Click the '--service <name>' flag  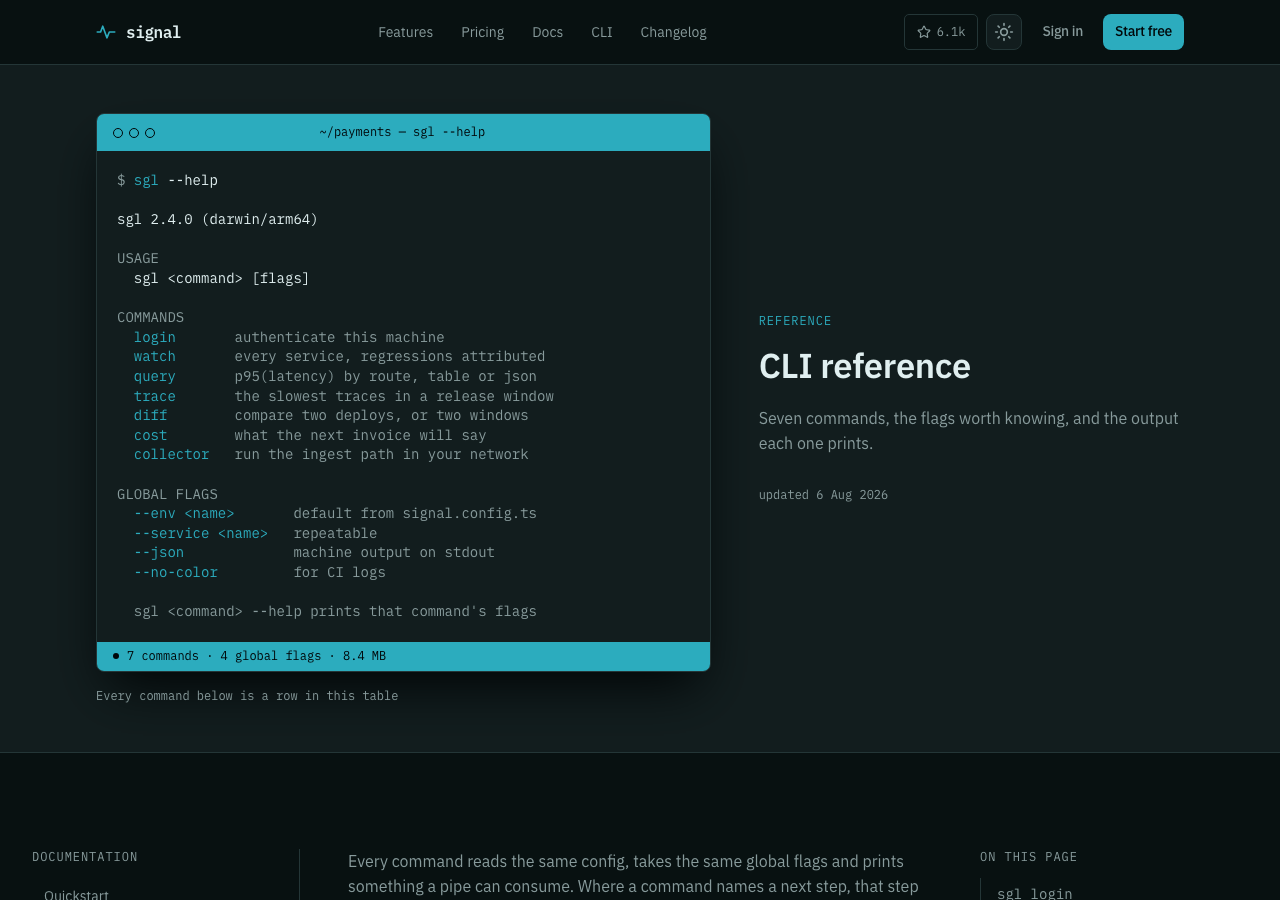(201, 534)
